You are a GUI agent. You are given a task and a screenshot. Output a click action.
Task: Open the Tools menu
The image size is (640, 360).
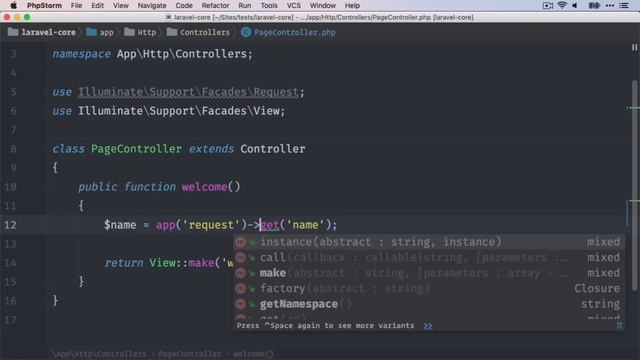(x=269, y=5)
